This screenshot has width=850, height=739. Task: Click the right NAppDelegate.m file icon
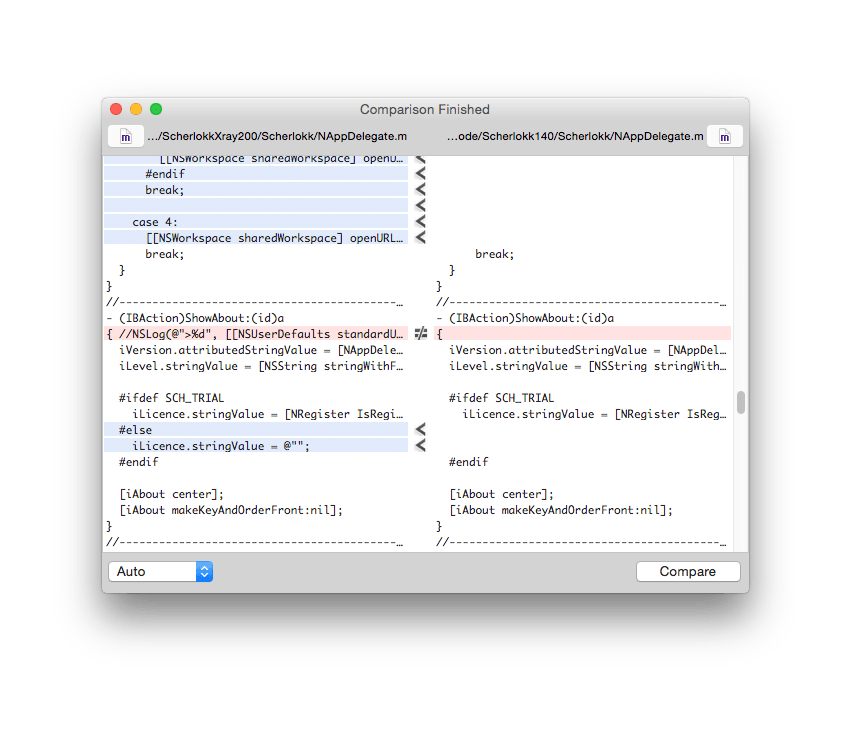click(724, 136)
